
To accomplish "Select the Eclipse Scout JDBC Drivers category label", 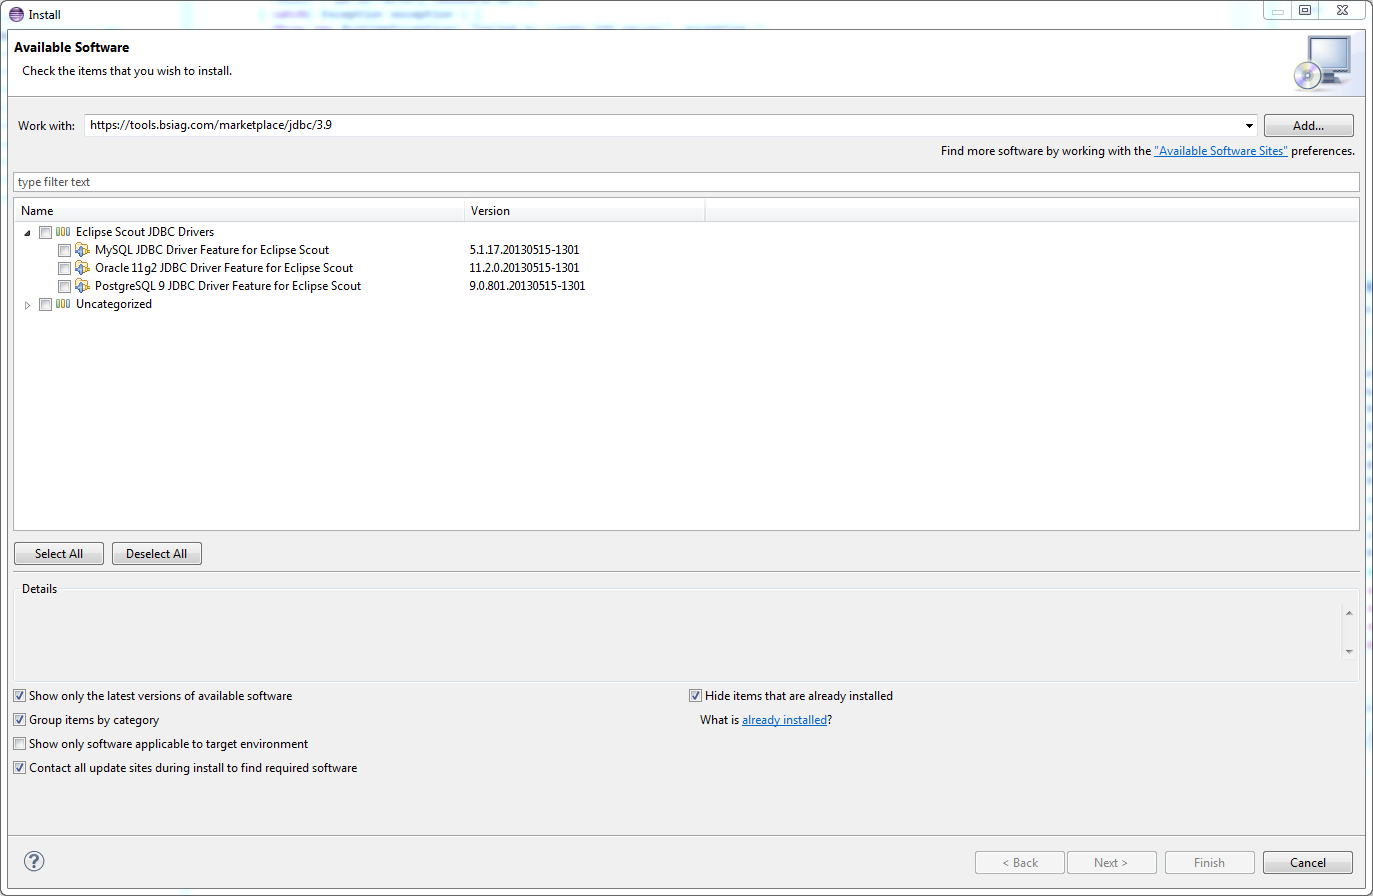I will coord(145,232).
